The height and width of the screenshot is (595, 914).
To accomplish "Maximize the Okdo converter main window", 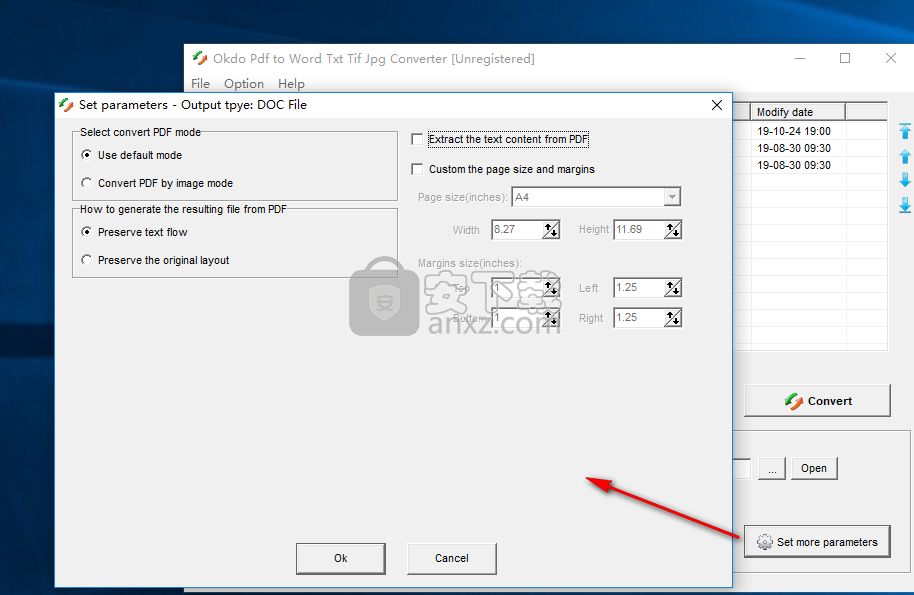I will [x=845, y=58].
